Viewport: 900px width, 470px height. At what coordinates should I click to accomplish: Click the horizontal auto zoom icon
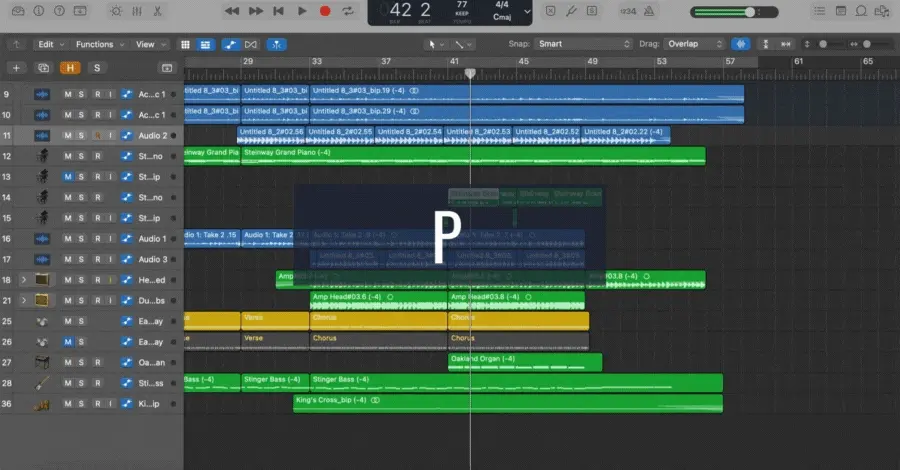(786, 44)
